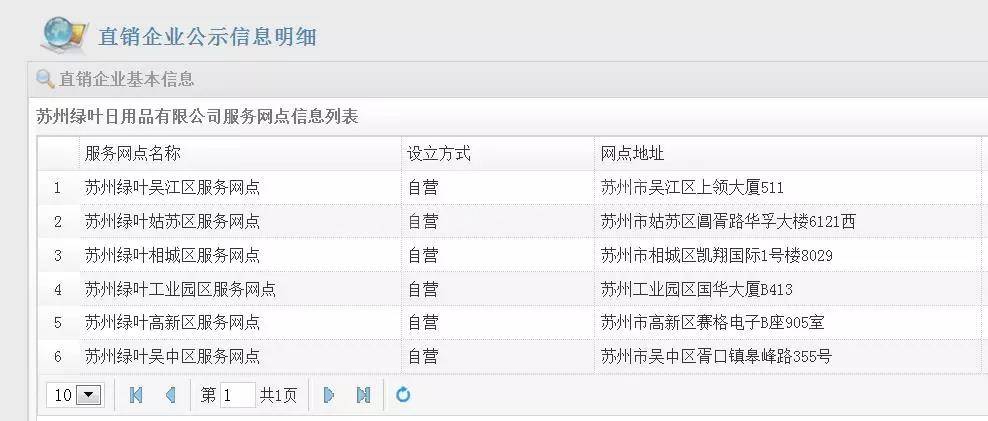Click the globe computer header icon
The width and height of the screenshot is (988, 421).
click(x=64, y=34)
